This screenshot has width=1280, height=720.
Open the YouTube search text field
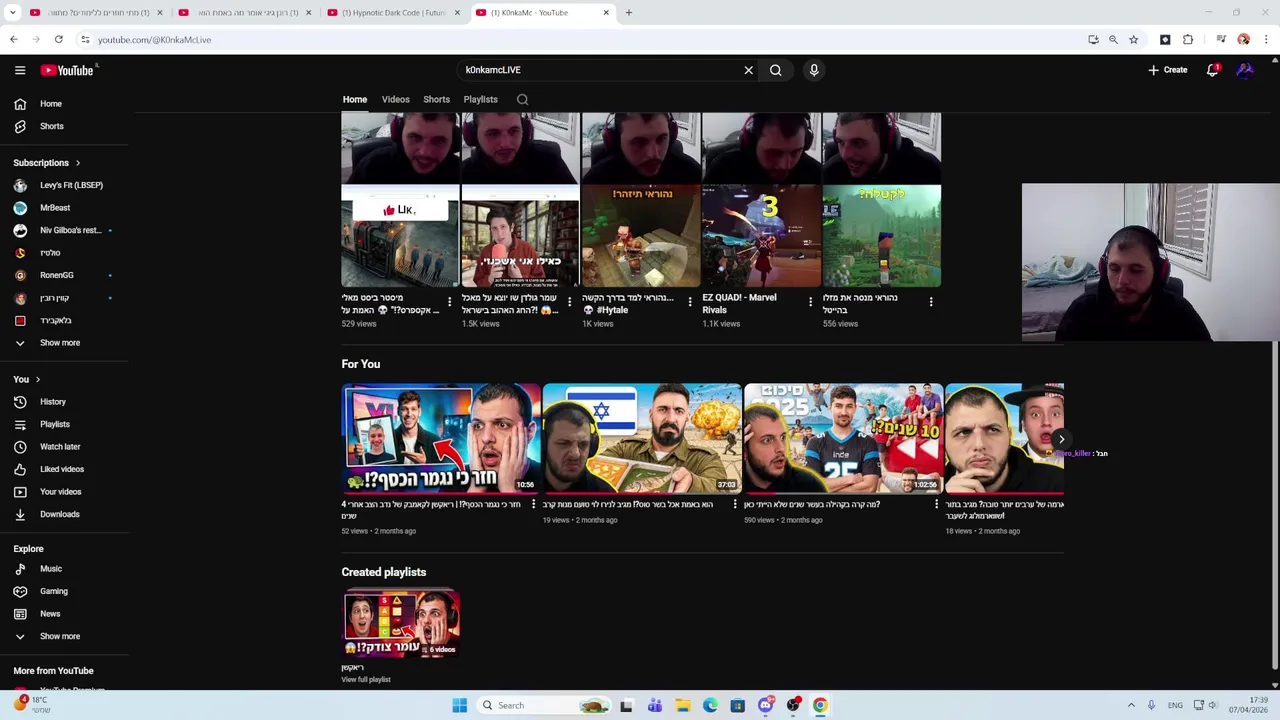[x=600, y=70]
